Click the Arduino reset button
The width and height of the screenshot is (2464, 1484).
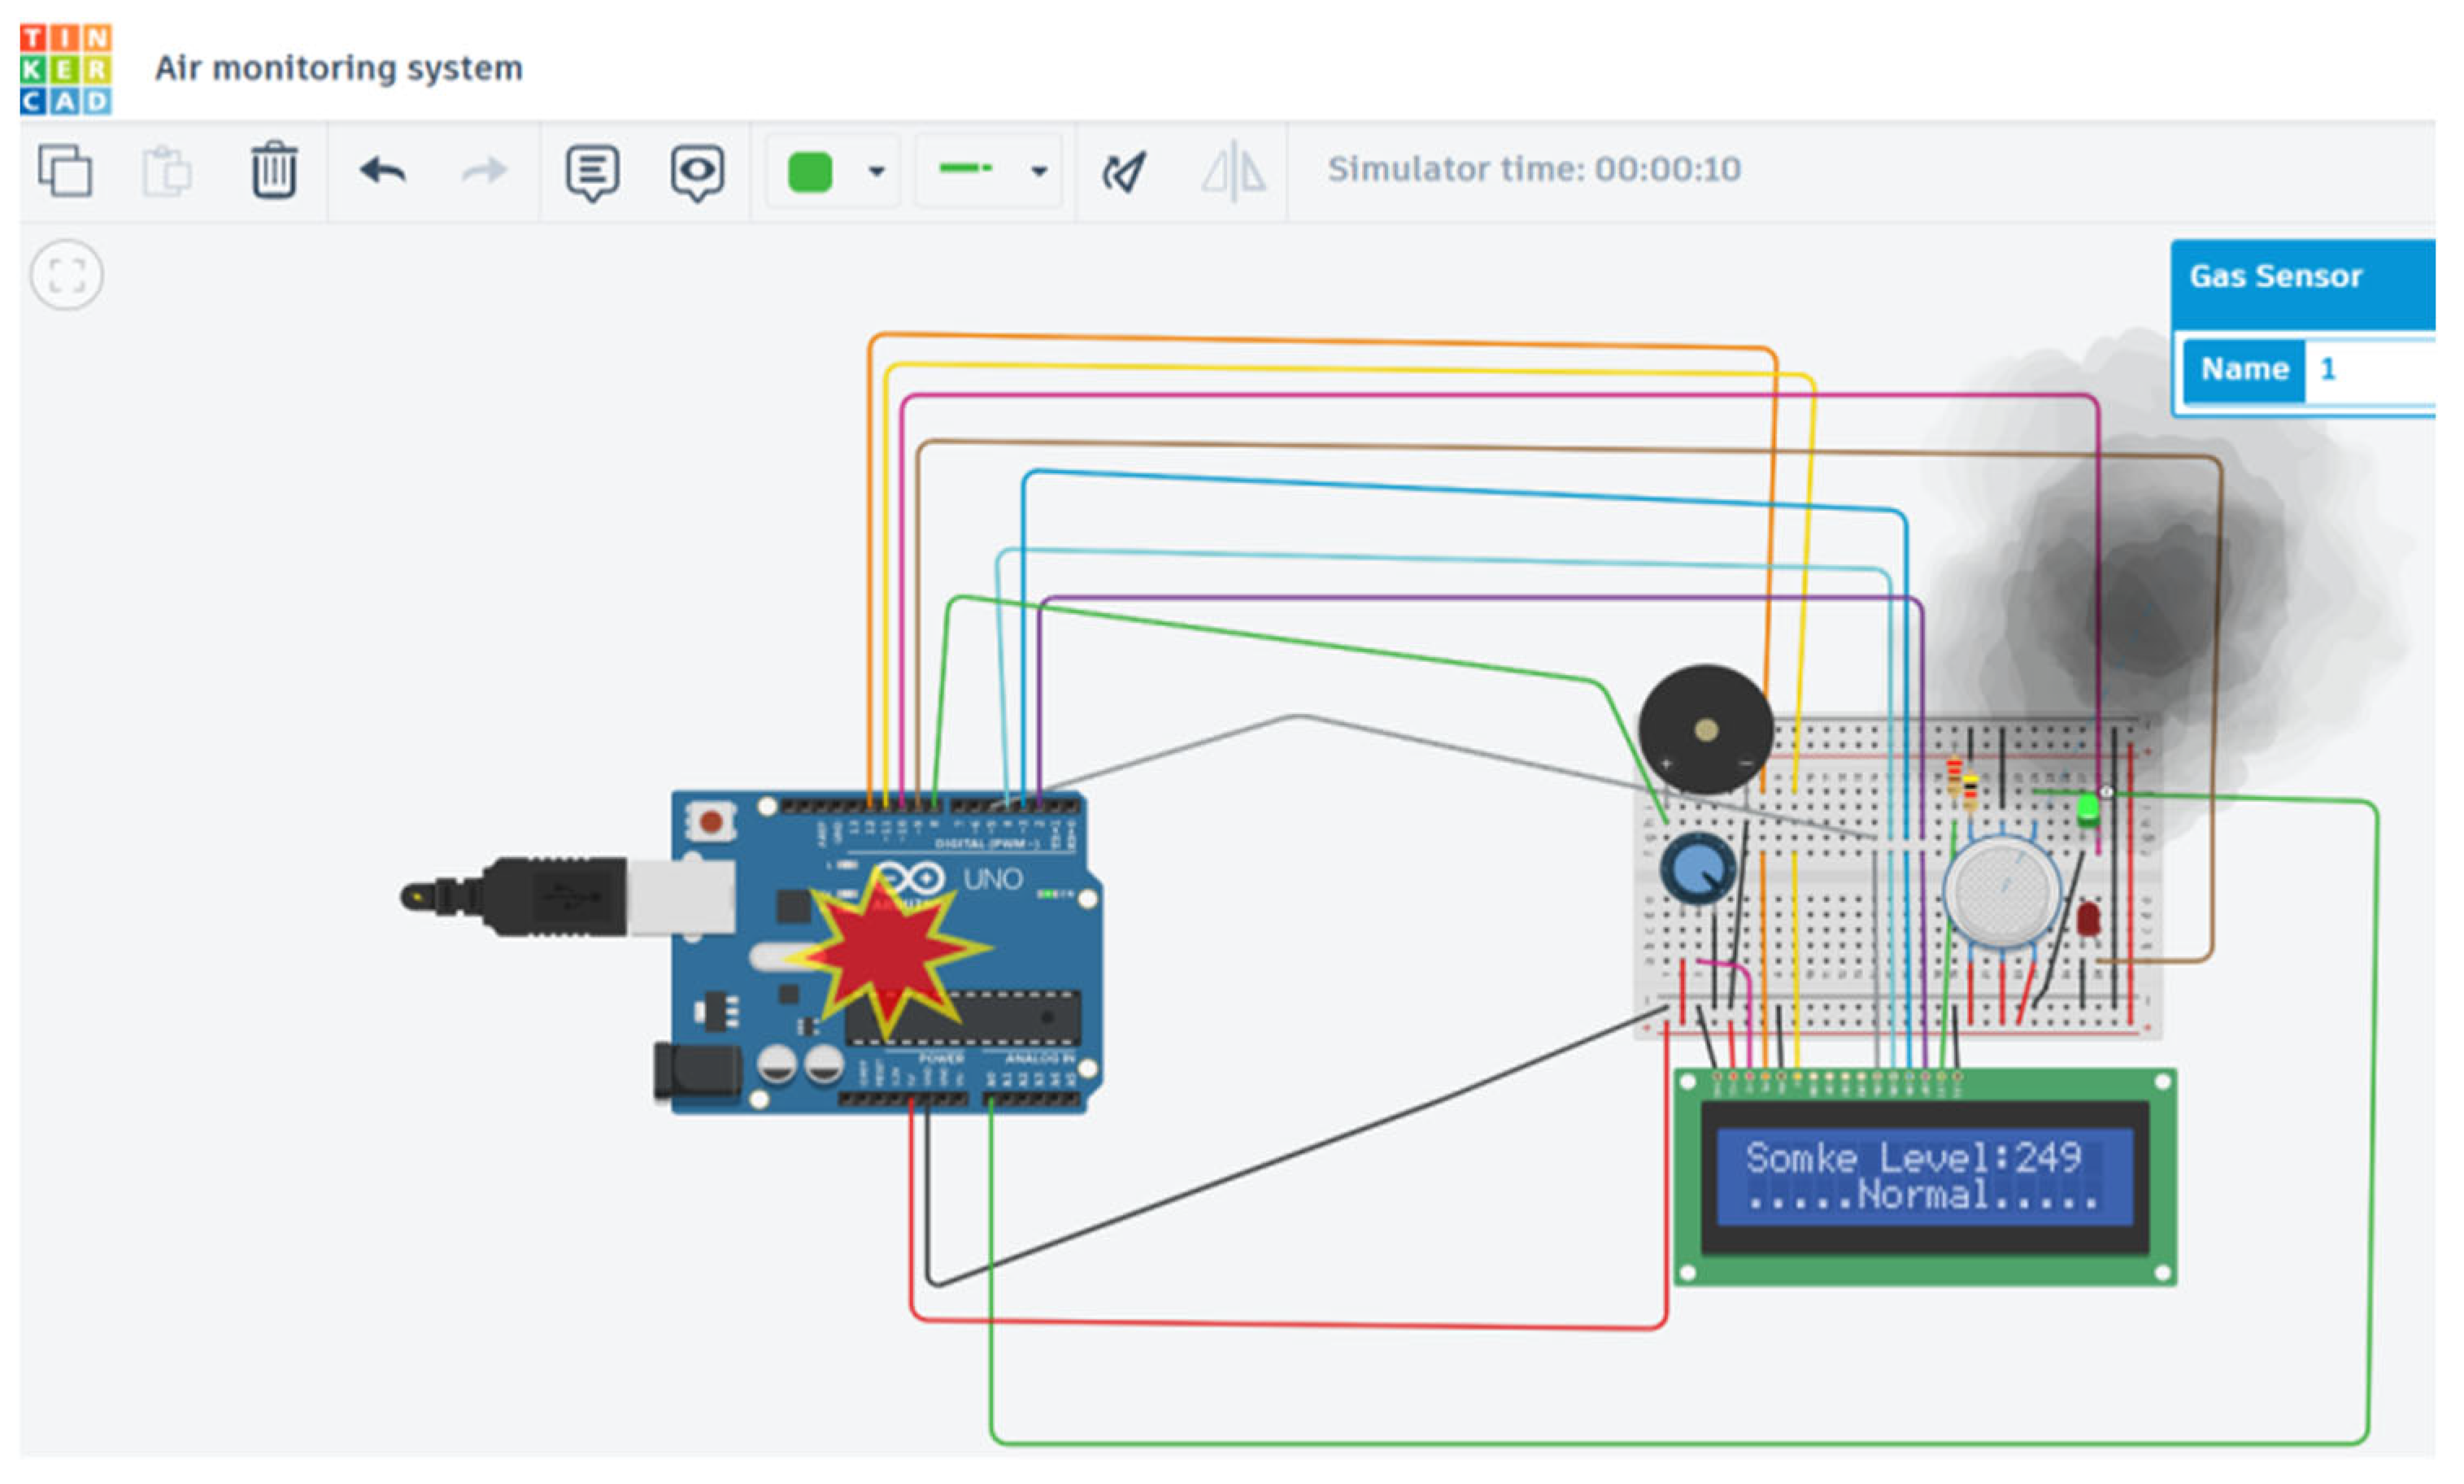coord(711,822)
